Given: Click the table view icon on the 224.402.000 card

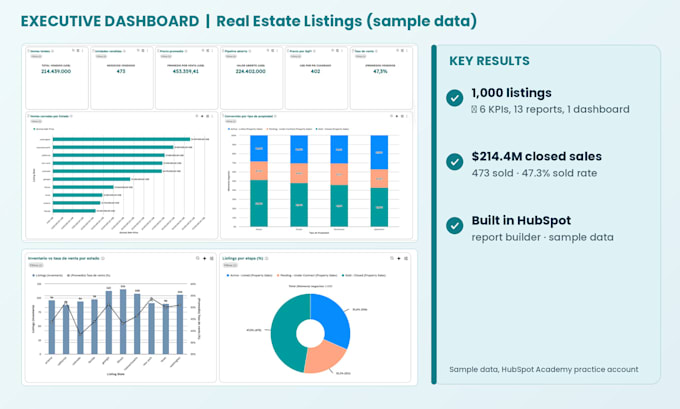Looking at the screenshot, I should coord(272,51).
